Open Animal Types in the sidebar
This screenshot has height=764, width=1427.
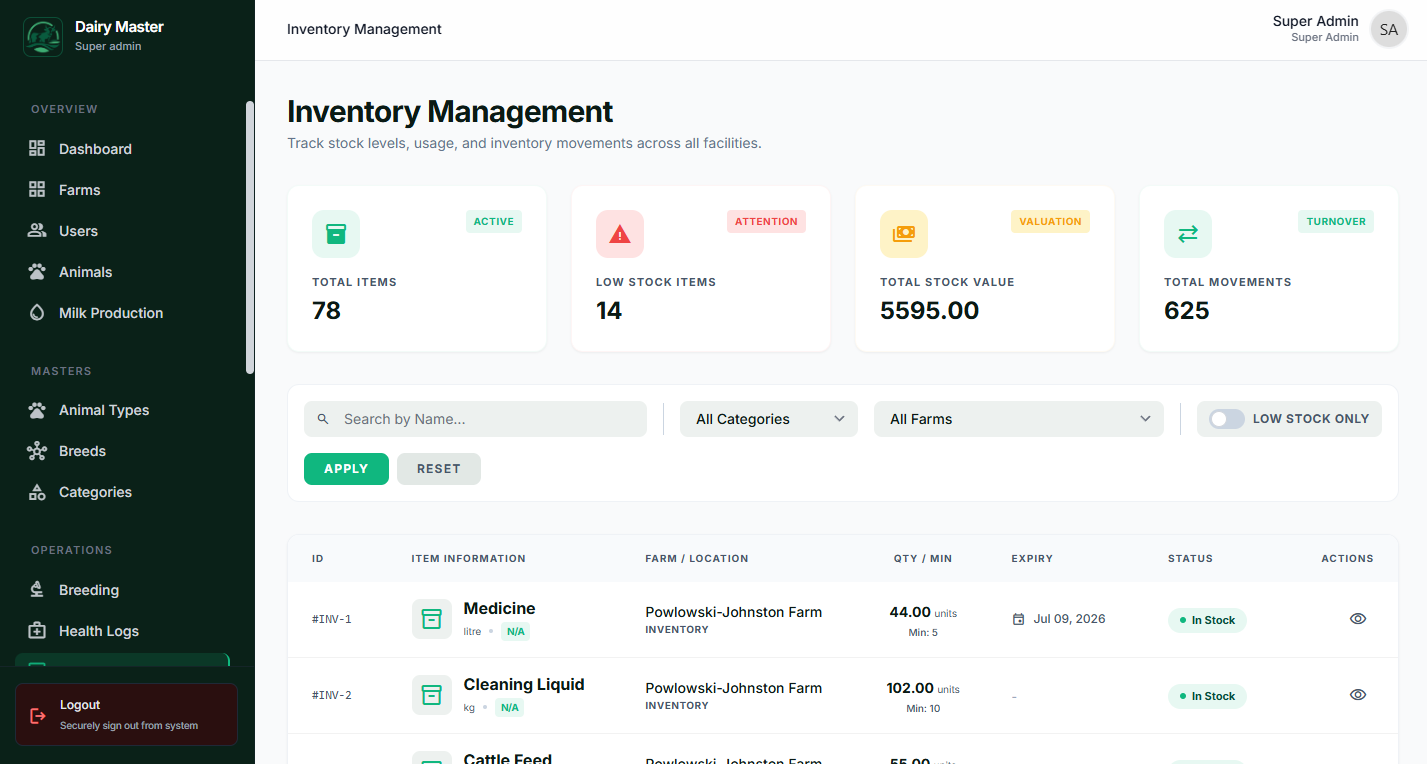(x=103, y=410)
